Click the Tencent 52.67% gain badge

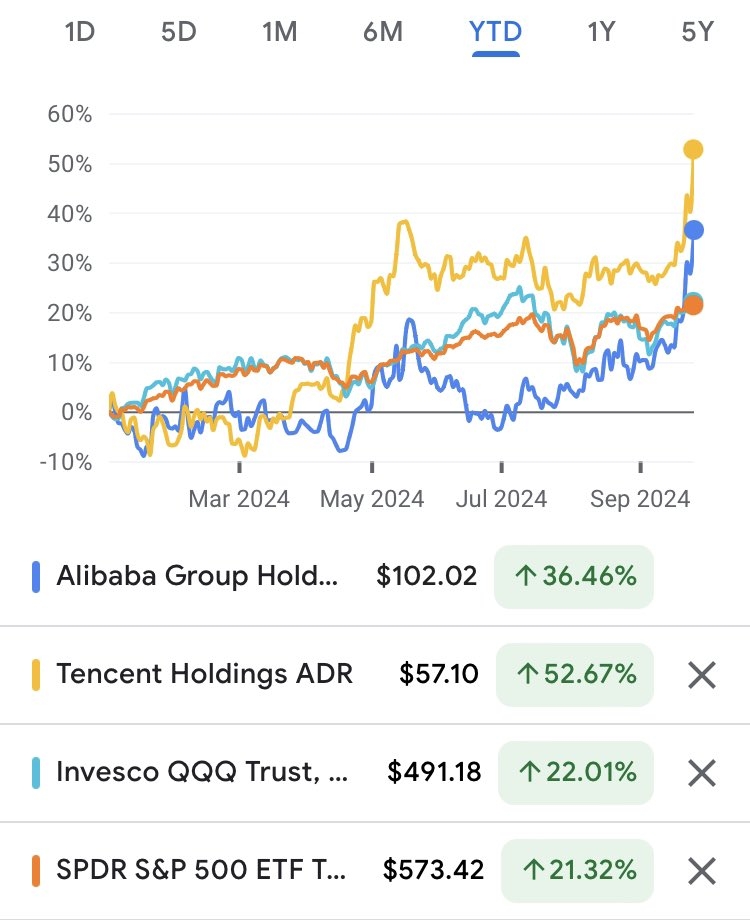[574, 674]
